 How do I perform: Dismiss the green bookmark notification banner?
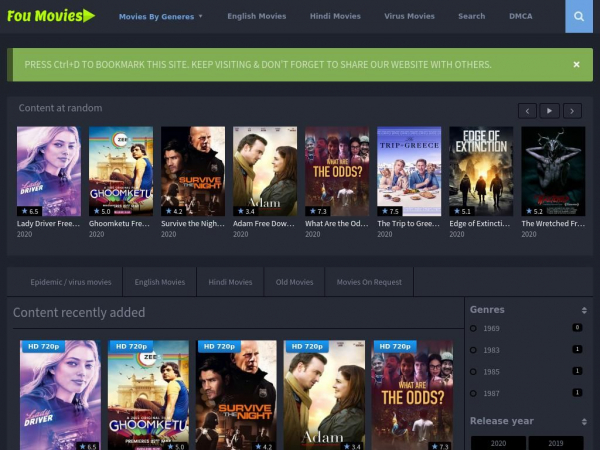576,64
